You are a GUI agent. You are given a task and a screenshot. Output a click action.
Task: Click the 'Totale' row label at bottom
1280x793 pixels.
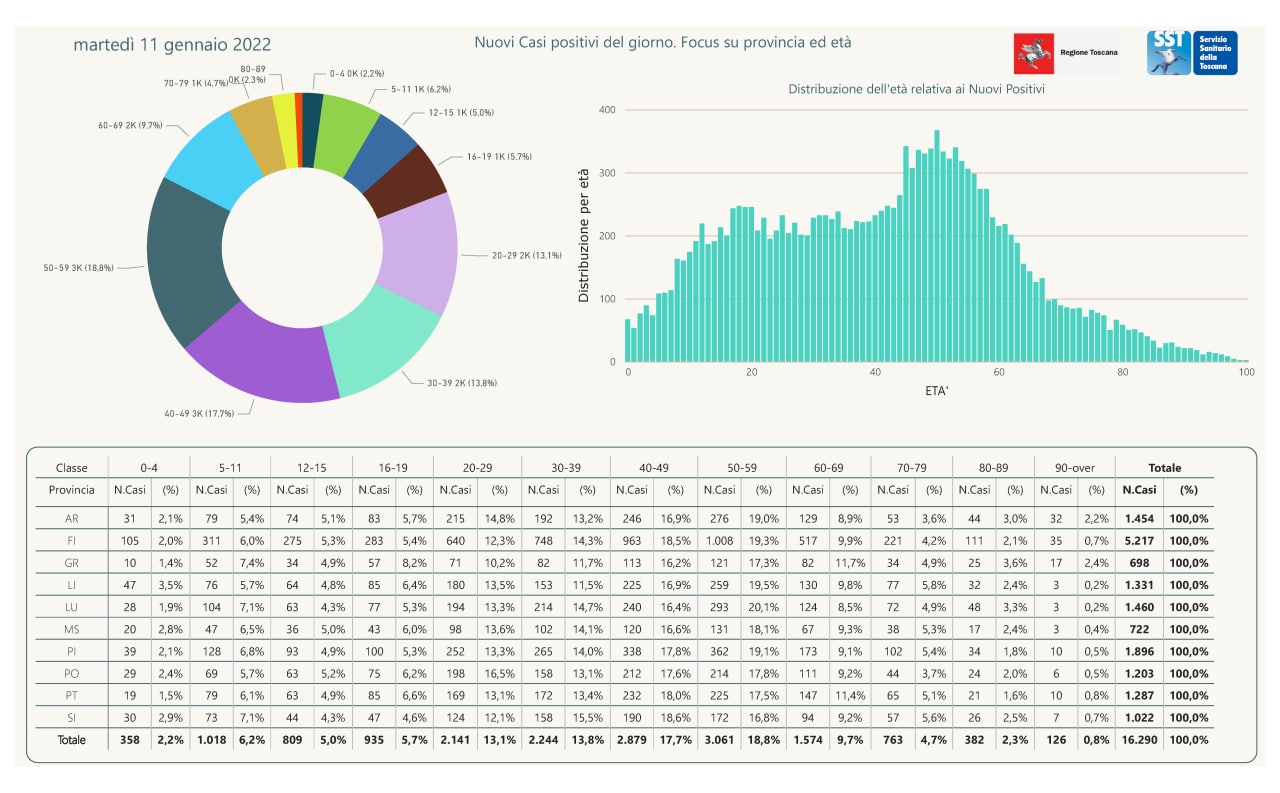71,740
